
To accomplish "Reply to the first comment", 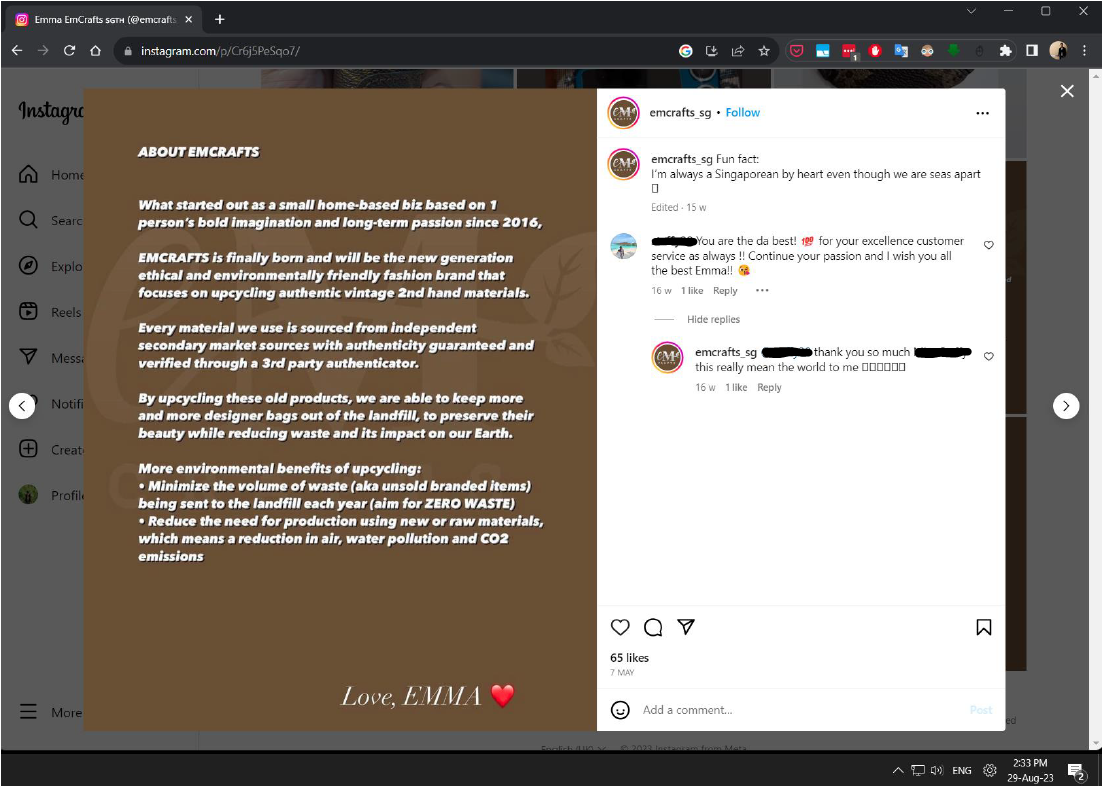I will [725, 291].
